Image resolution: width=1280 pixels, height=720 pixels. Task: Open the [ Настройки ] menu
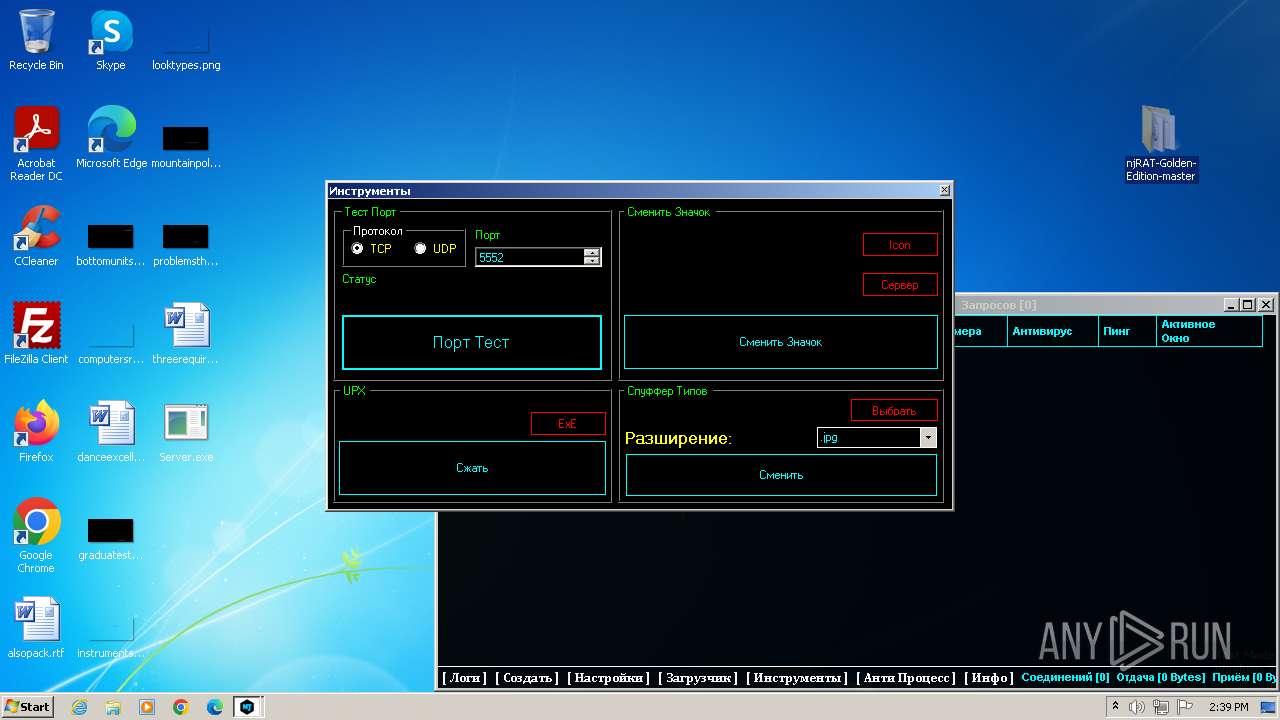tap(608, 677)
